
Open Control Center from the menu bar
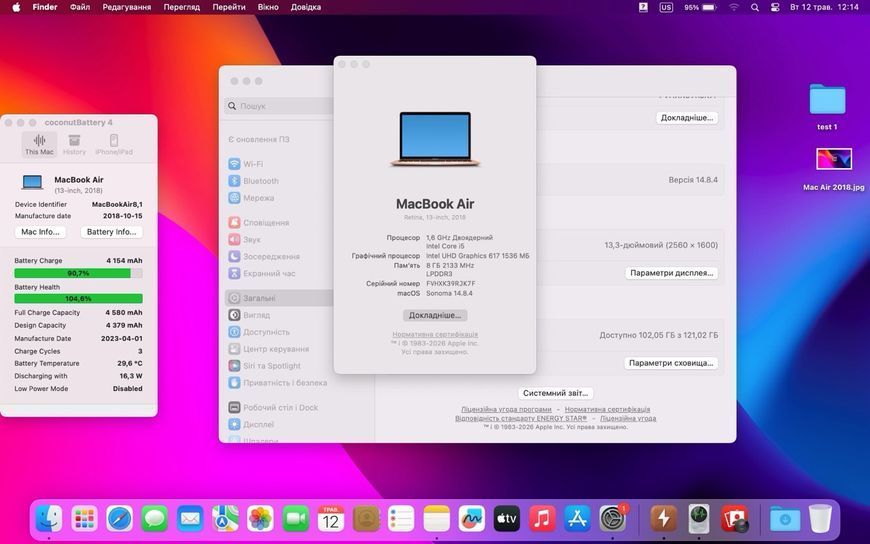pos(775,7)
